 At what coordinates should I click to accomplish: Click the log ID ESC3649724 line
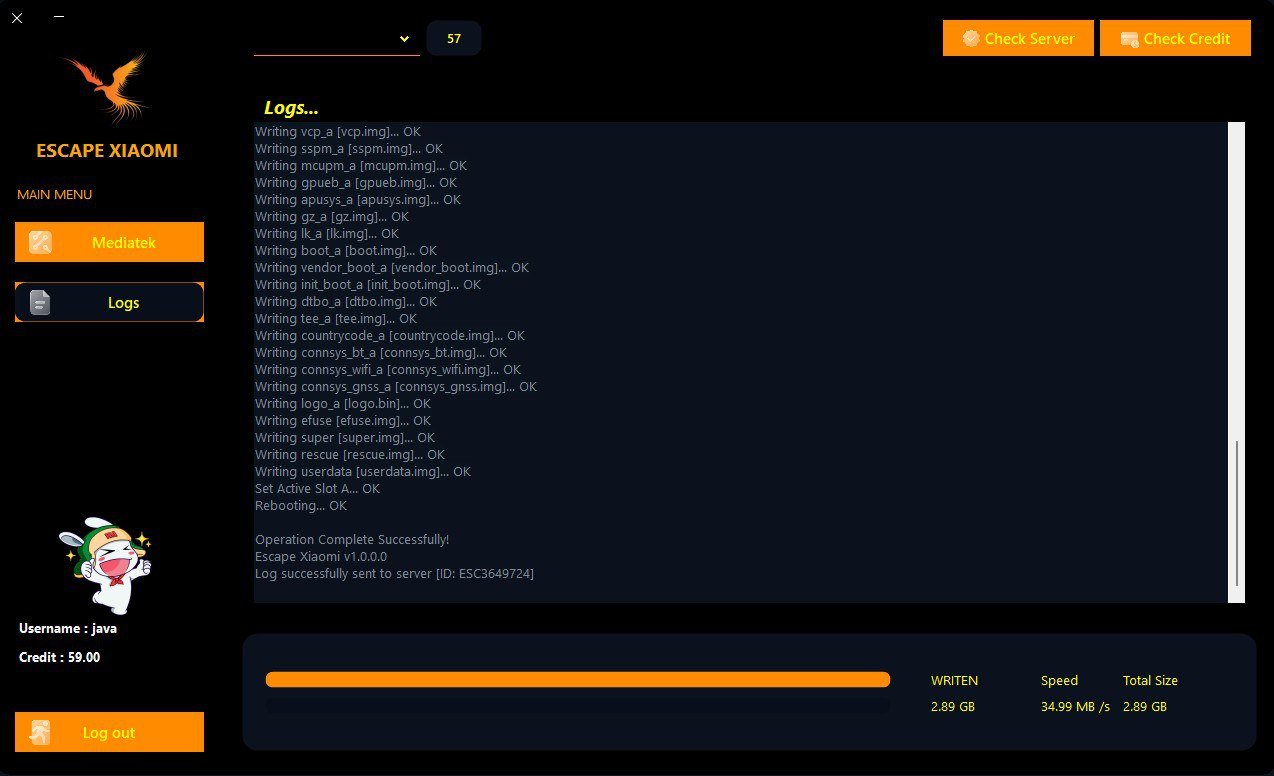pos(394,574)
